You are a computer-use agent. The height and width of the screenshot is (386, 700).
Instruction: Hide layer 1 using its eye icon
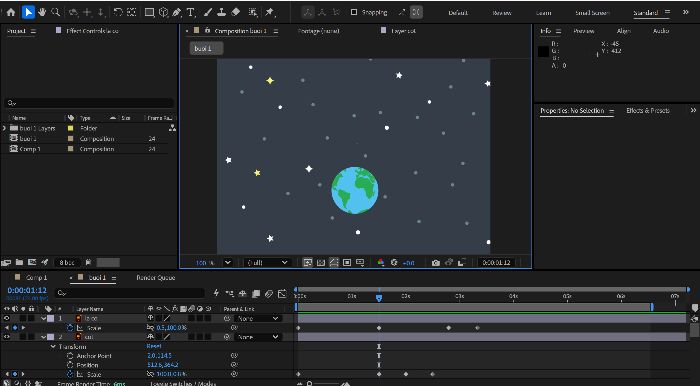tap(7, 318)
